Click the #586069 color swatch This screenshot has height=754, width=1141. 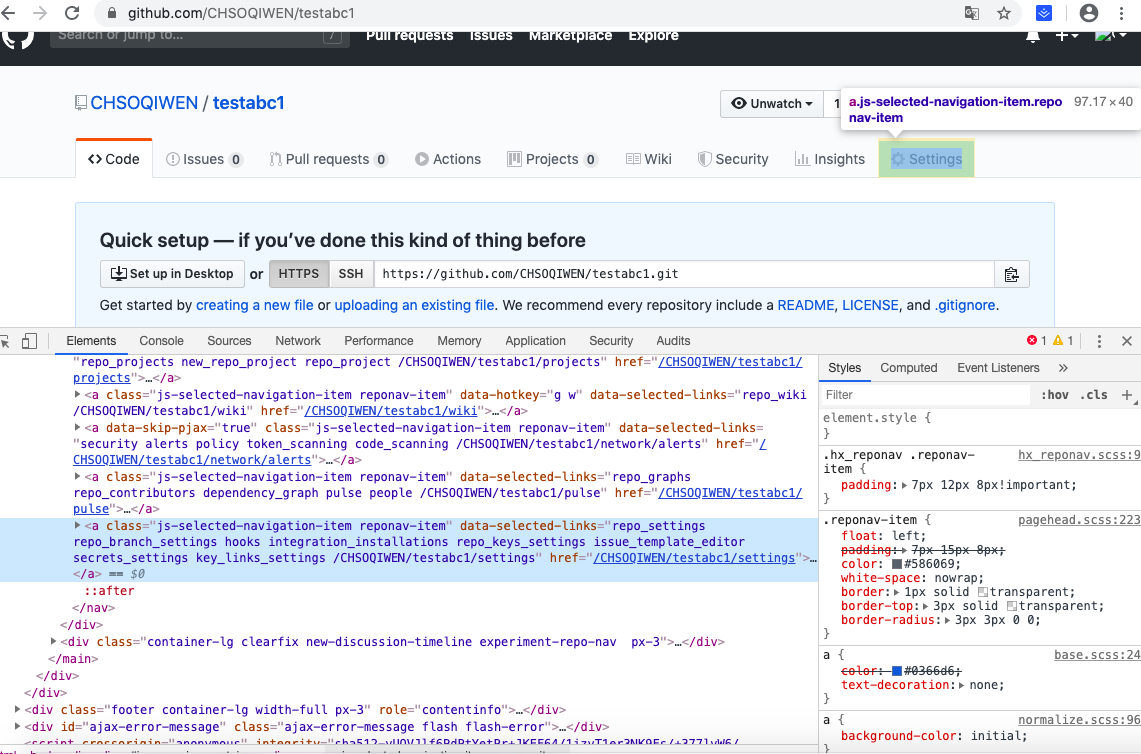896,564
